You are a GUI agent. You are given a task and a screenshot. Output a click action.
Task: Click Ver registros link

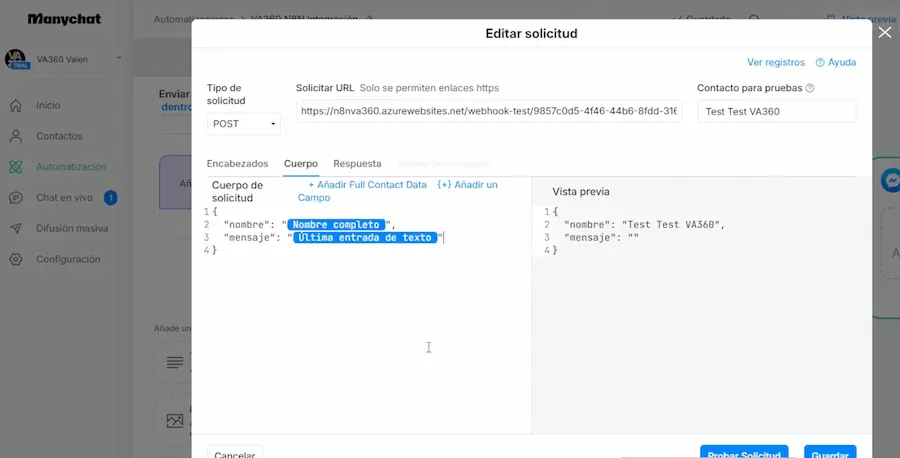click(775, 63)
